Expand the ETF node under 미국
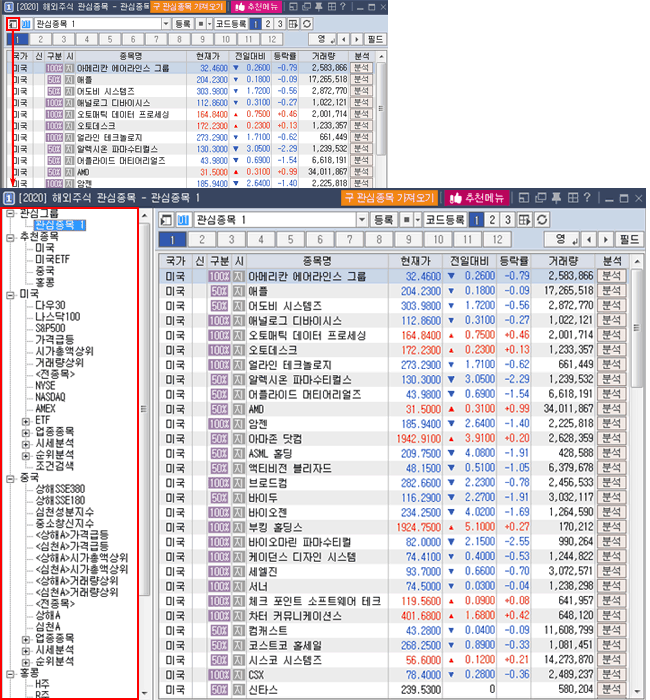The height and width of the screenshot is (700, 650). pos(26,421)
